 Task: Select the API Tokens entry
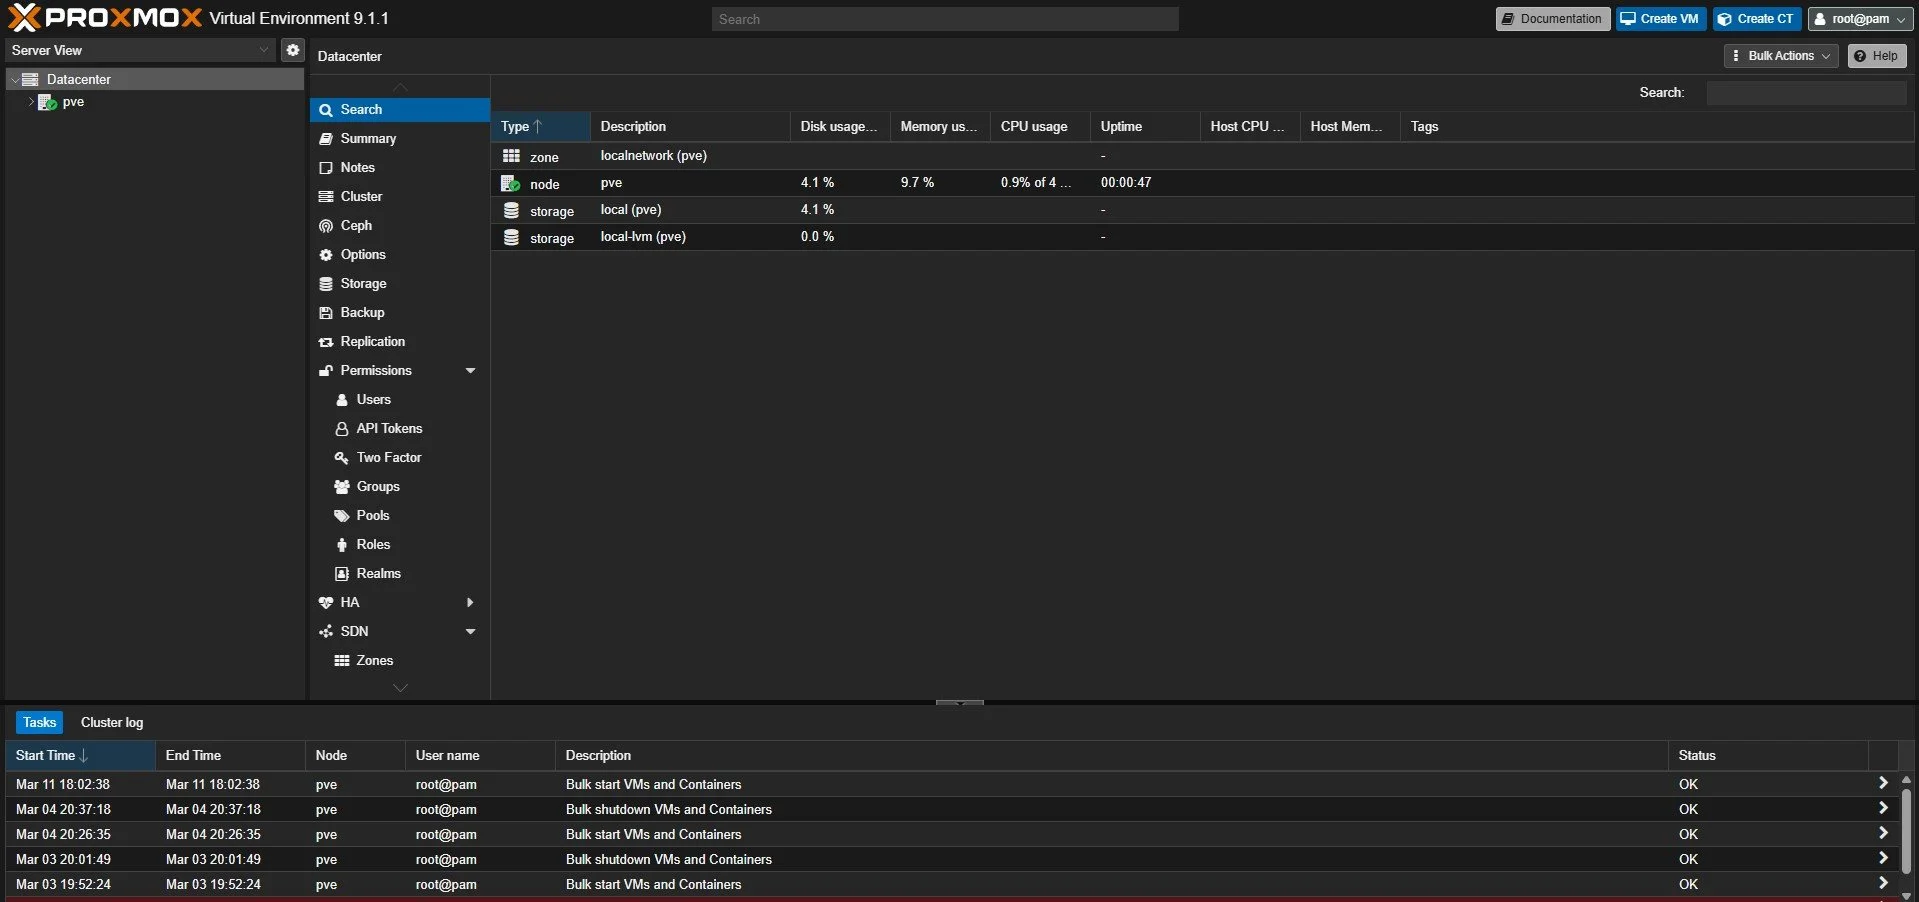click(x=389, y=428)
